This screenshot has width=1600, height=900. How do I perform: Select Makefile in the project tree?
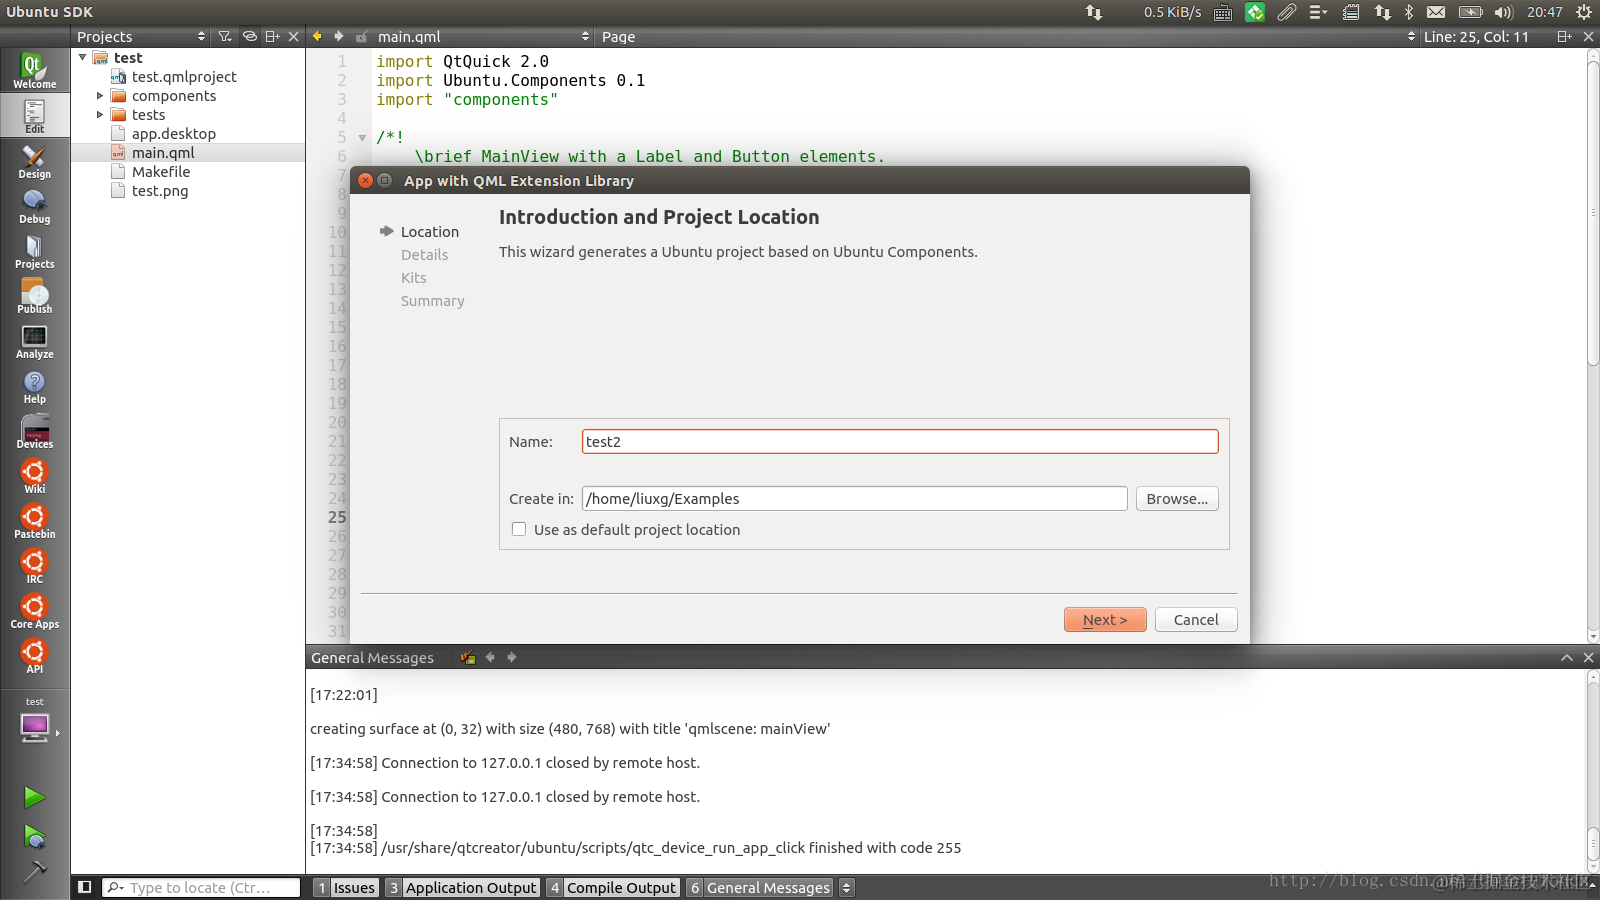click(x=161, y=172)
